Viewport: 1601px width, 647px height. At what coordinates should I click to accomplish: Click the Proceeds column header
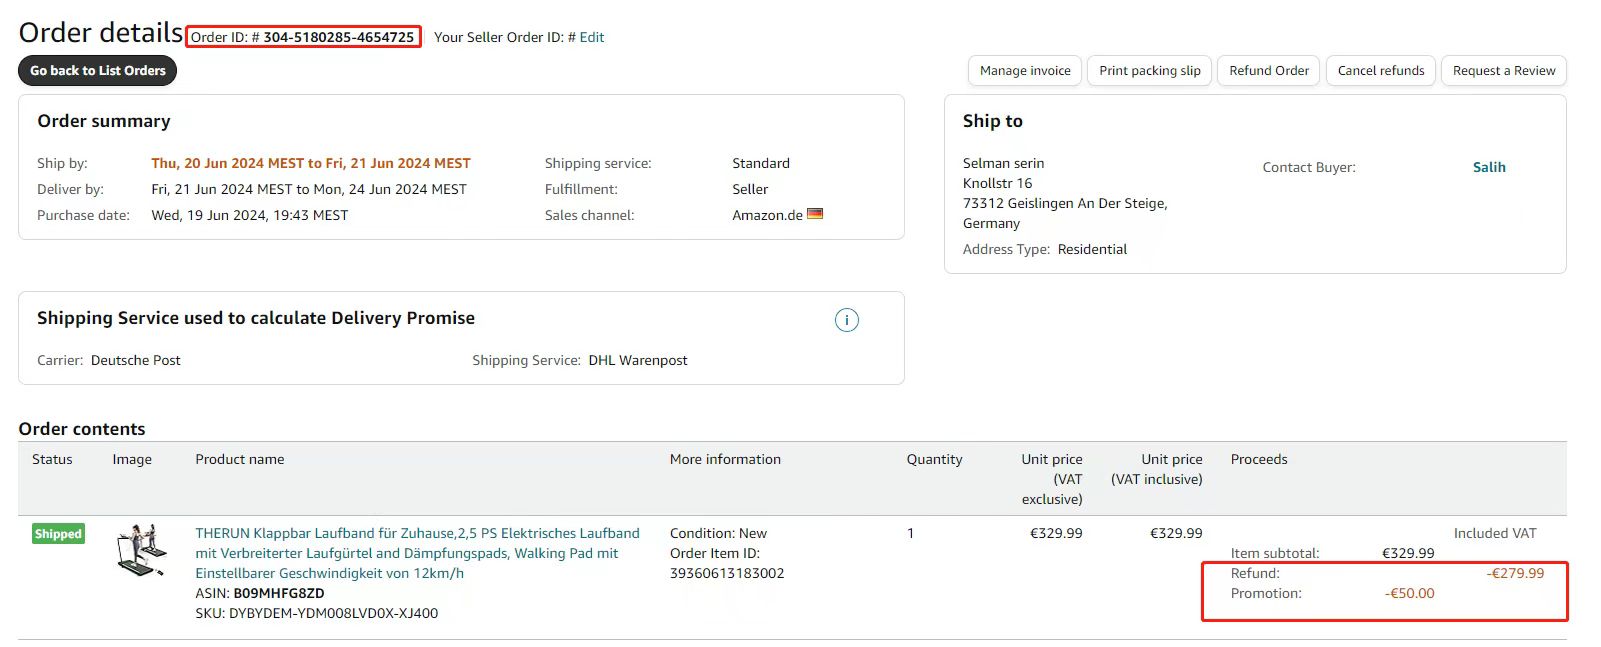(1258, 459)
